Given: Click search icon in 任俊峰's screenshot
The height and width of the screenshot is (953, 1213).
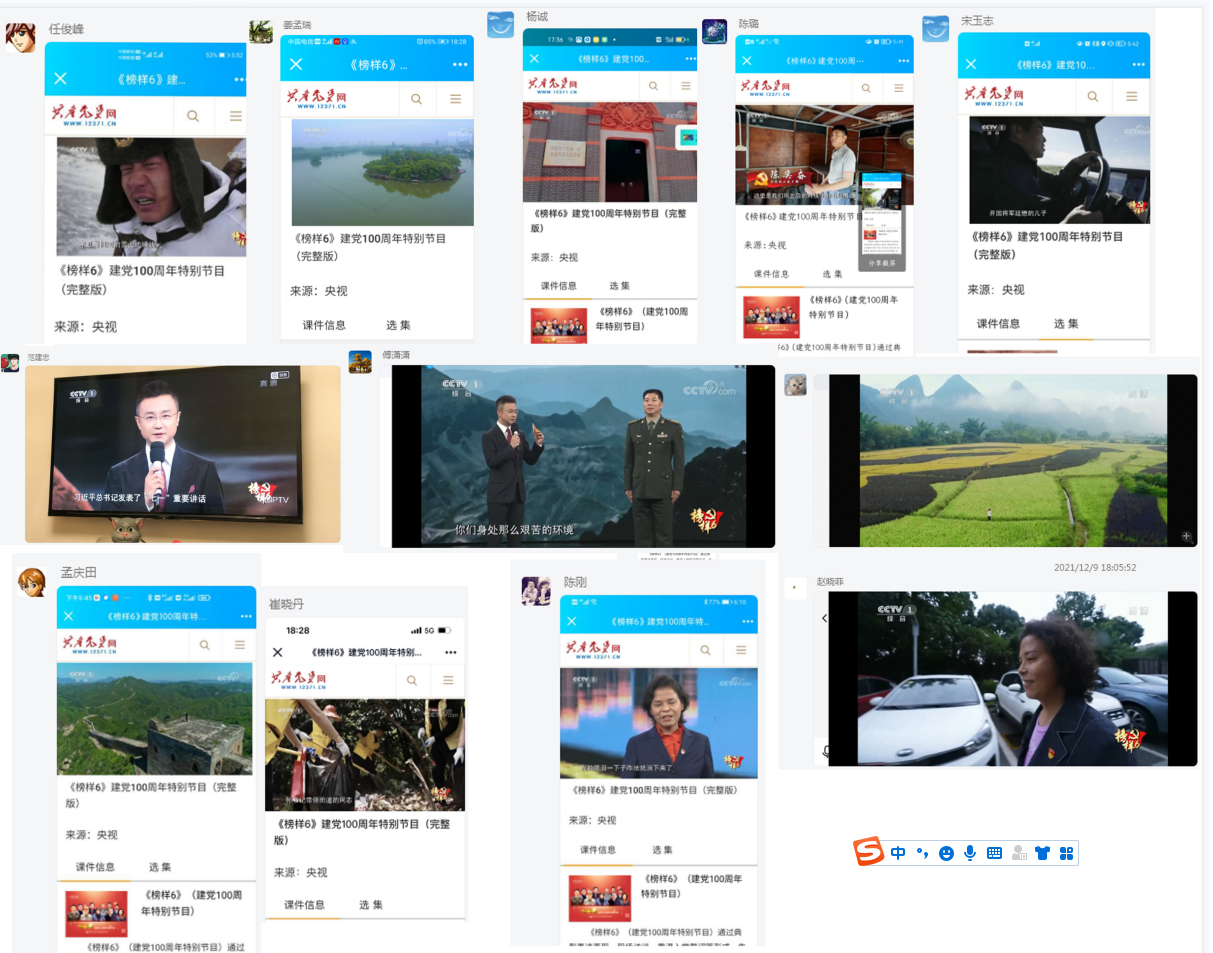Looking at the screenshot, I should [193, 116].
